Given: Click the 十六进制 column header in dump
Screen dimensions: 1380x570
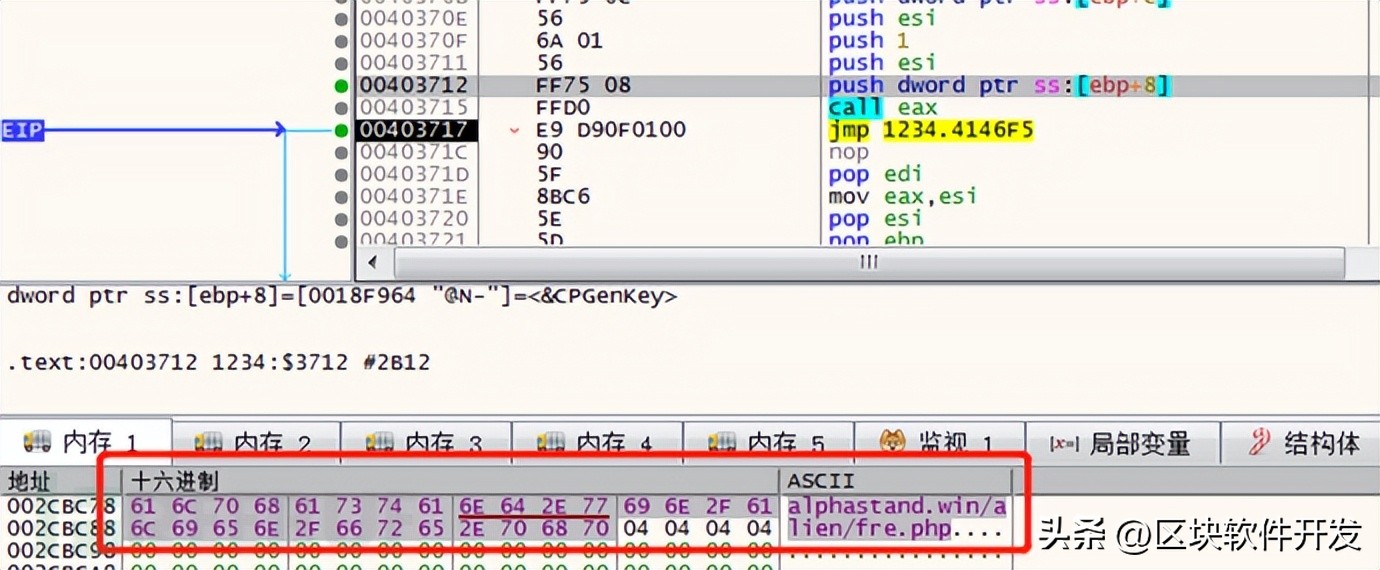Looking at the screenshot, I should [450, 481].
